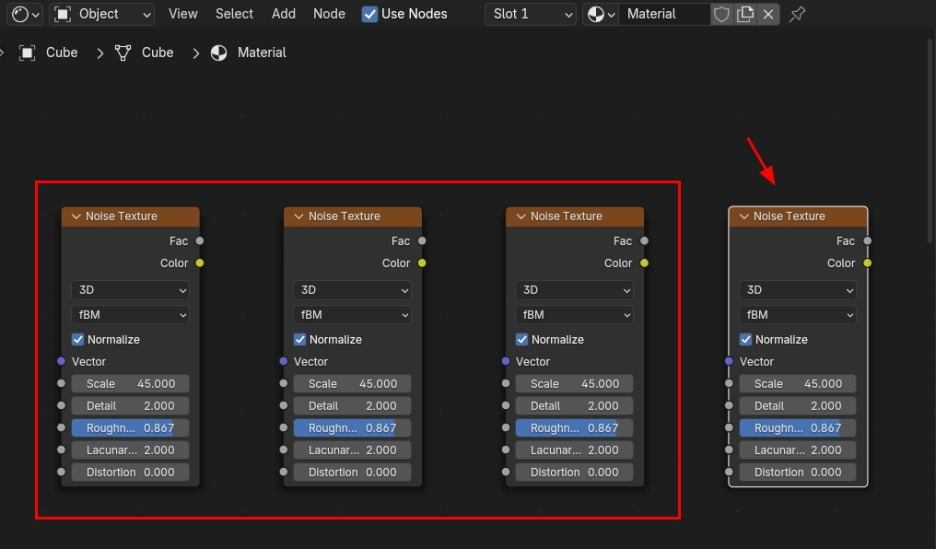Click the Detail 2.000 field on first node
This screenshot has height=549, width=936.
130,406
